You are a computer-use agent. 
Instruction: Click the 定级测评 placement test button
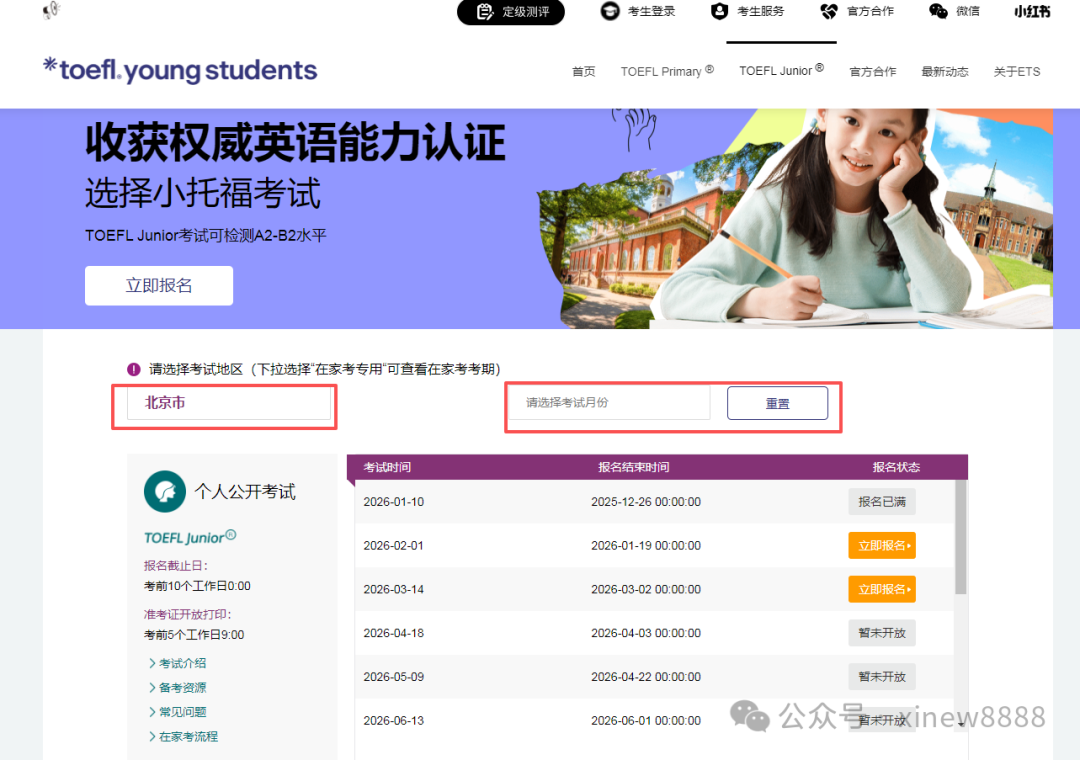(x=511, y=12)
